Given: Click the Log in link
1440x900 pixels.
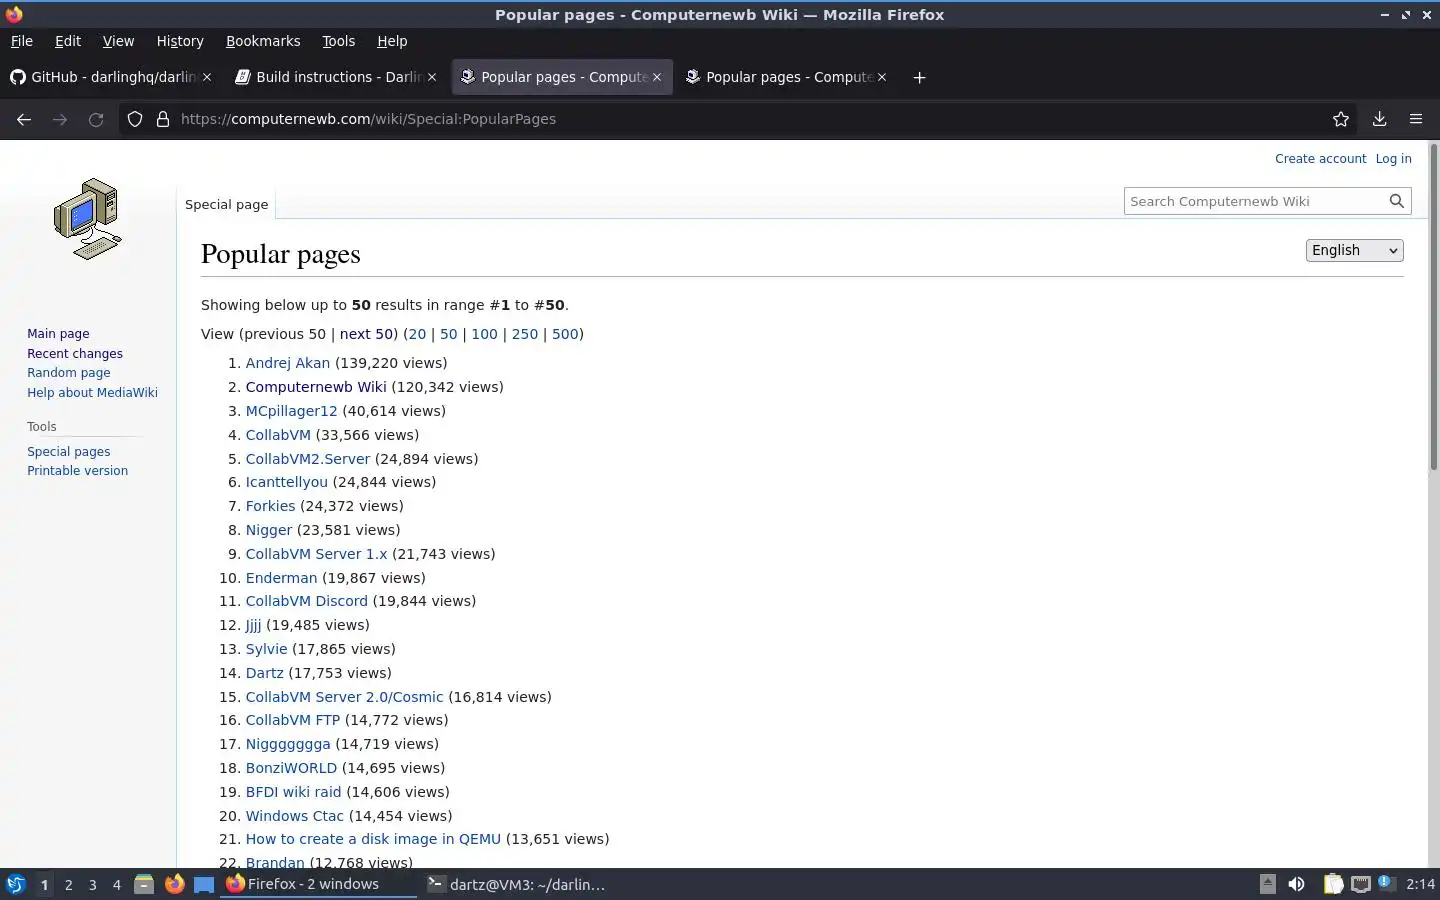Looking at the screenshot, I should point(1393,159).
